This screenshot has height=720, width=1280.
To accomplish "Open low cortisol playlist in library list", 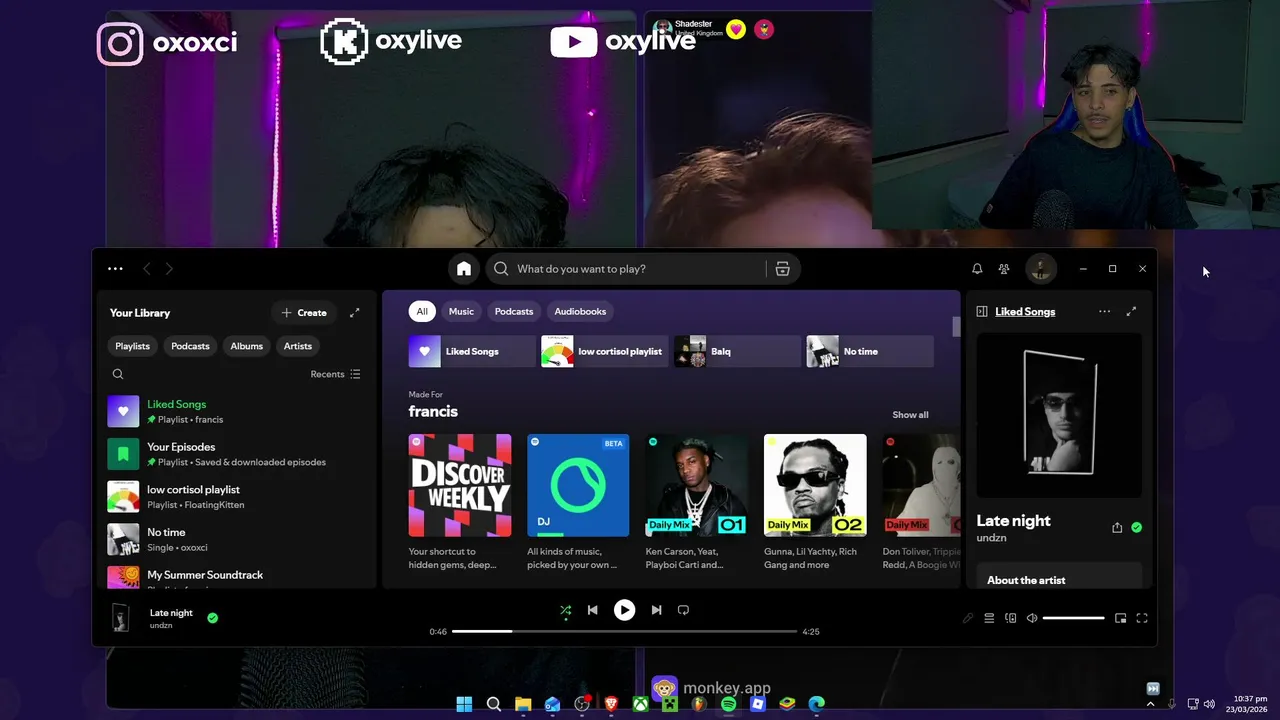I will 237,497.
